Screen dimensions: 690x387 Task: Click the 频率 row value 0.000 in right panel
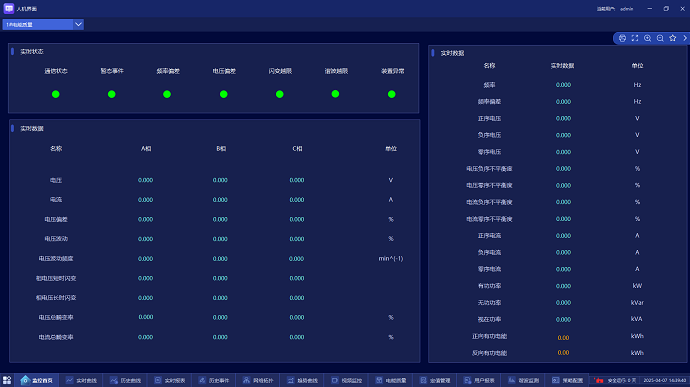point(563,85)
